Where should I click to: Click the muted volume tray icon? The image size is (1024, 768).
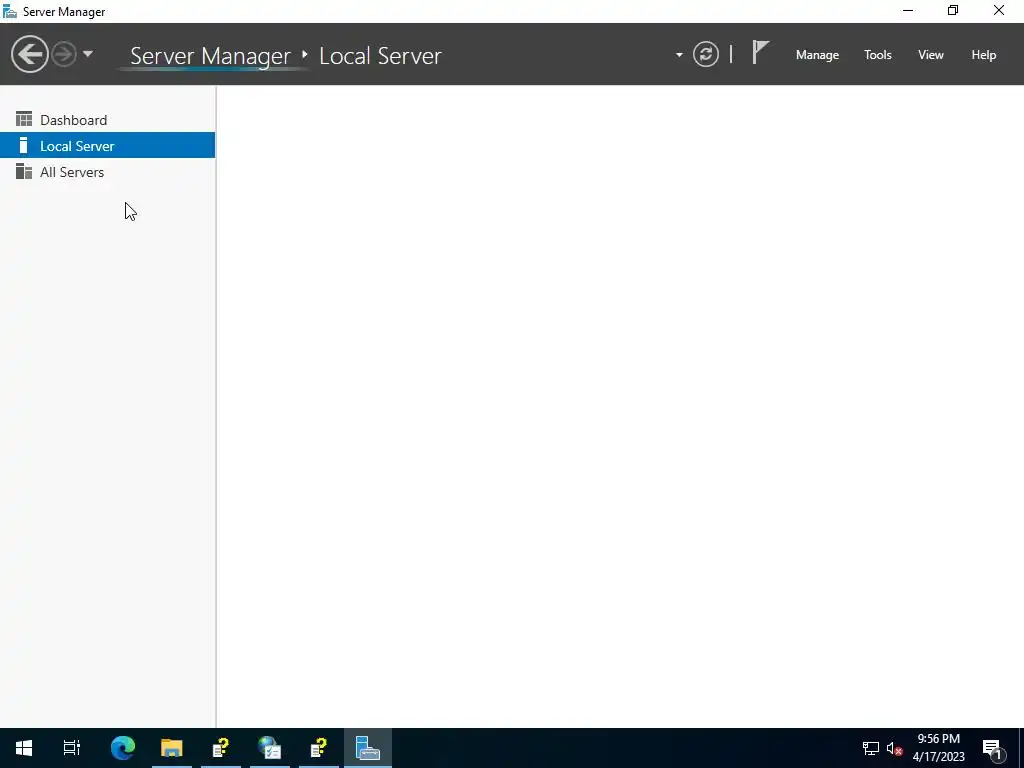(x=895, y=748)
